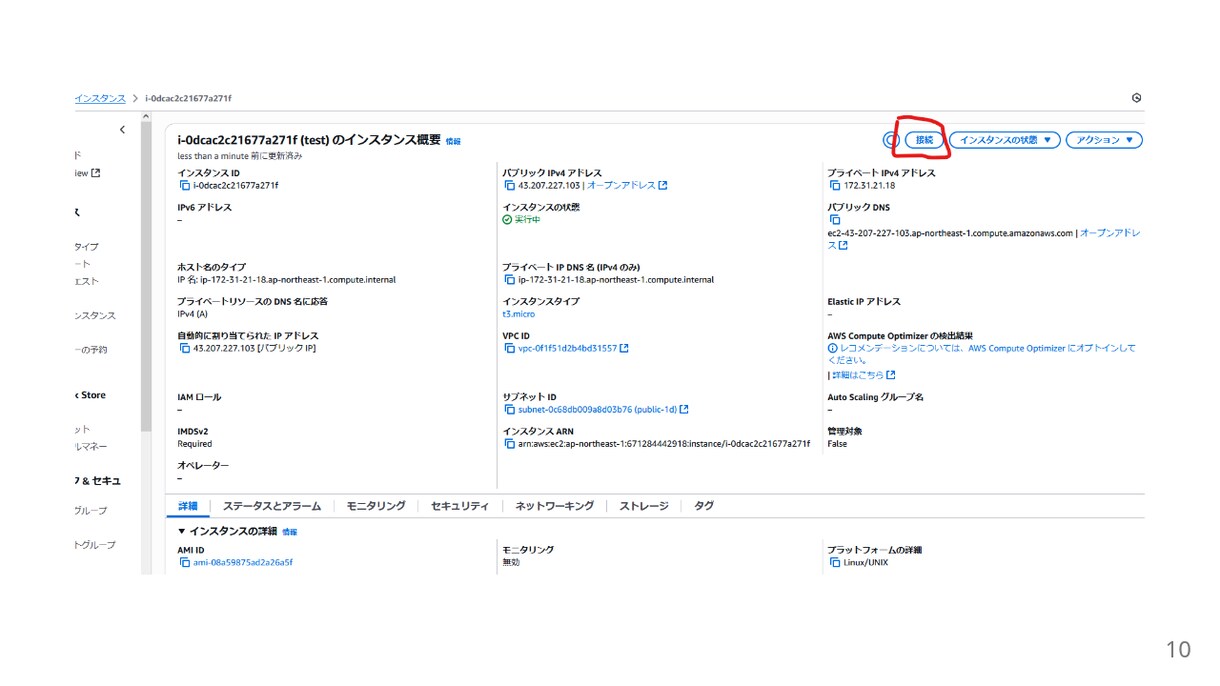The width and height of the screenshot is (1220, 686).
Task: Open the vpc-0f1f51d2b4bd31557 link
Action: coord(567,349)
